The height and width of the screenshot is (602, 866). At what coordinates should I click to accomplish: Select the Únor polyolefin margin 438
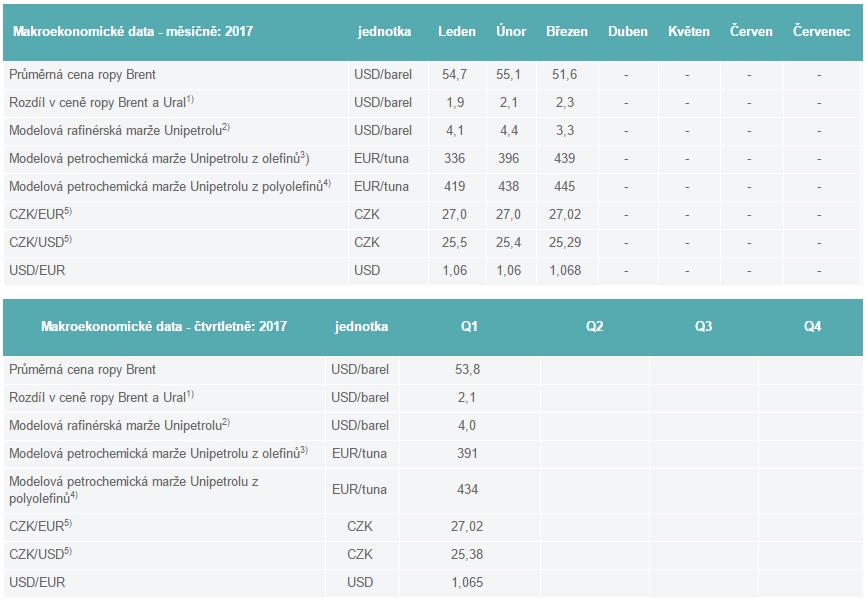(x=508, y=187)
